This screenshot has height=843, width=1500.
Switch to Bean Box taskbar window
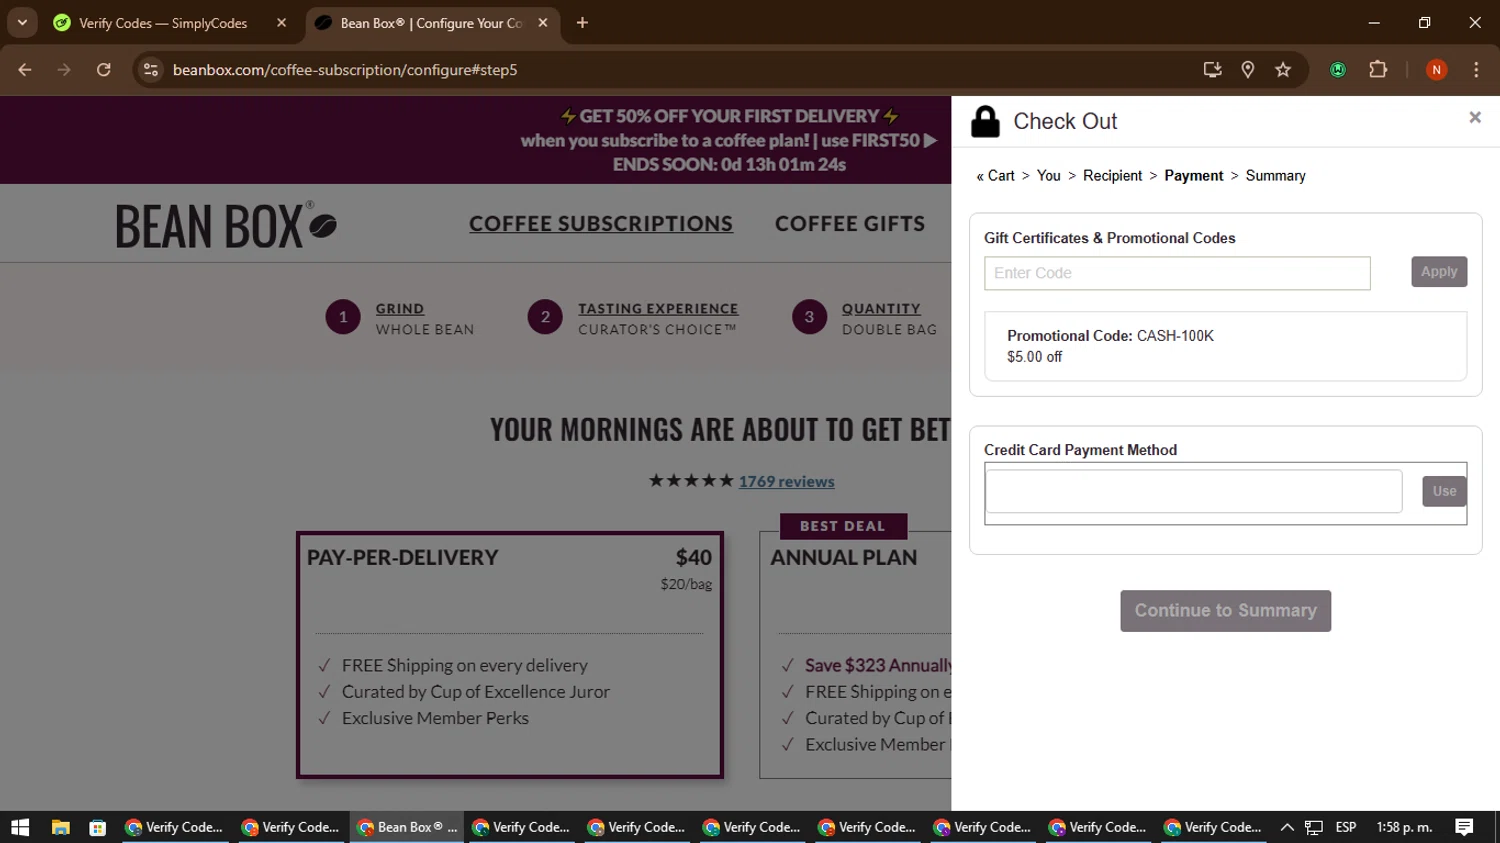(407, 827)
